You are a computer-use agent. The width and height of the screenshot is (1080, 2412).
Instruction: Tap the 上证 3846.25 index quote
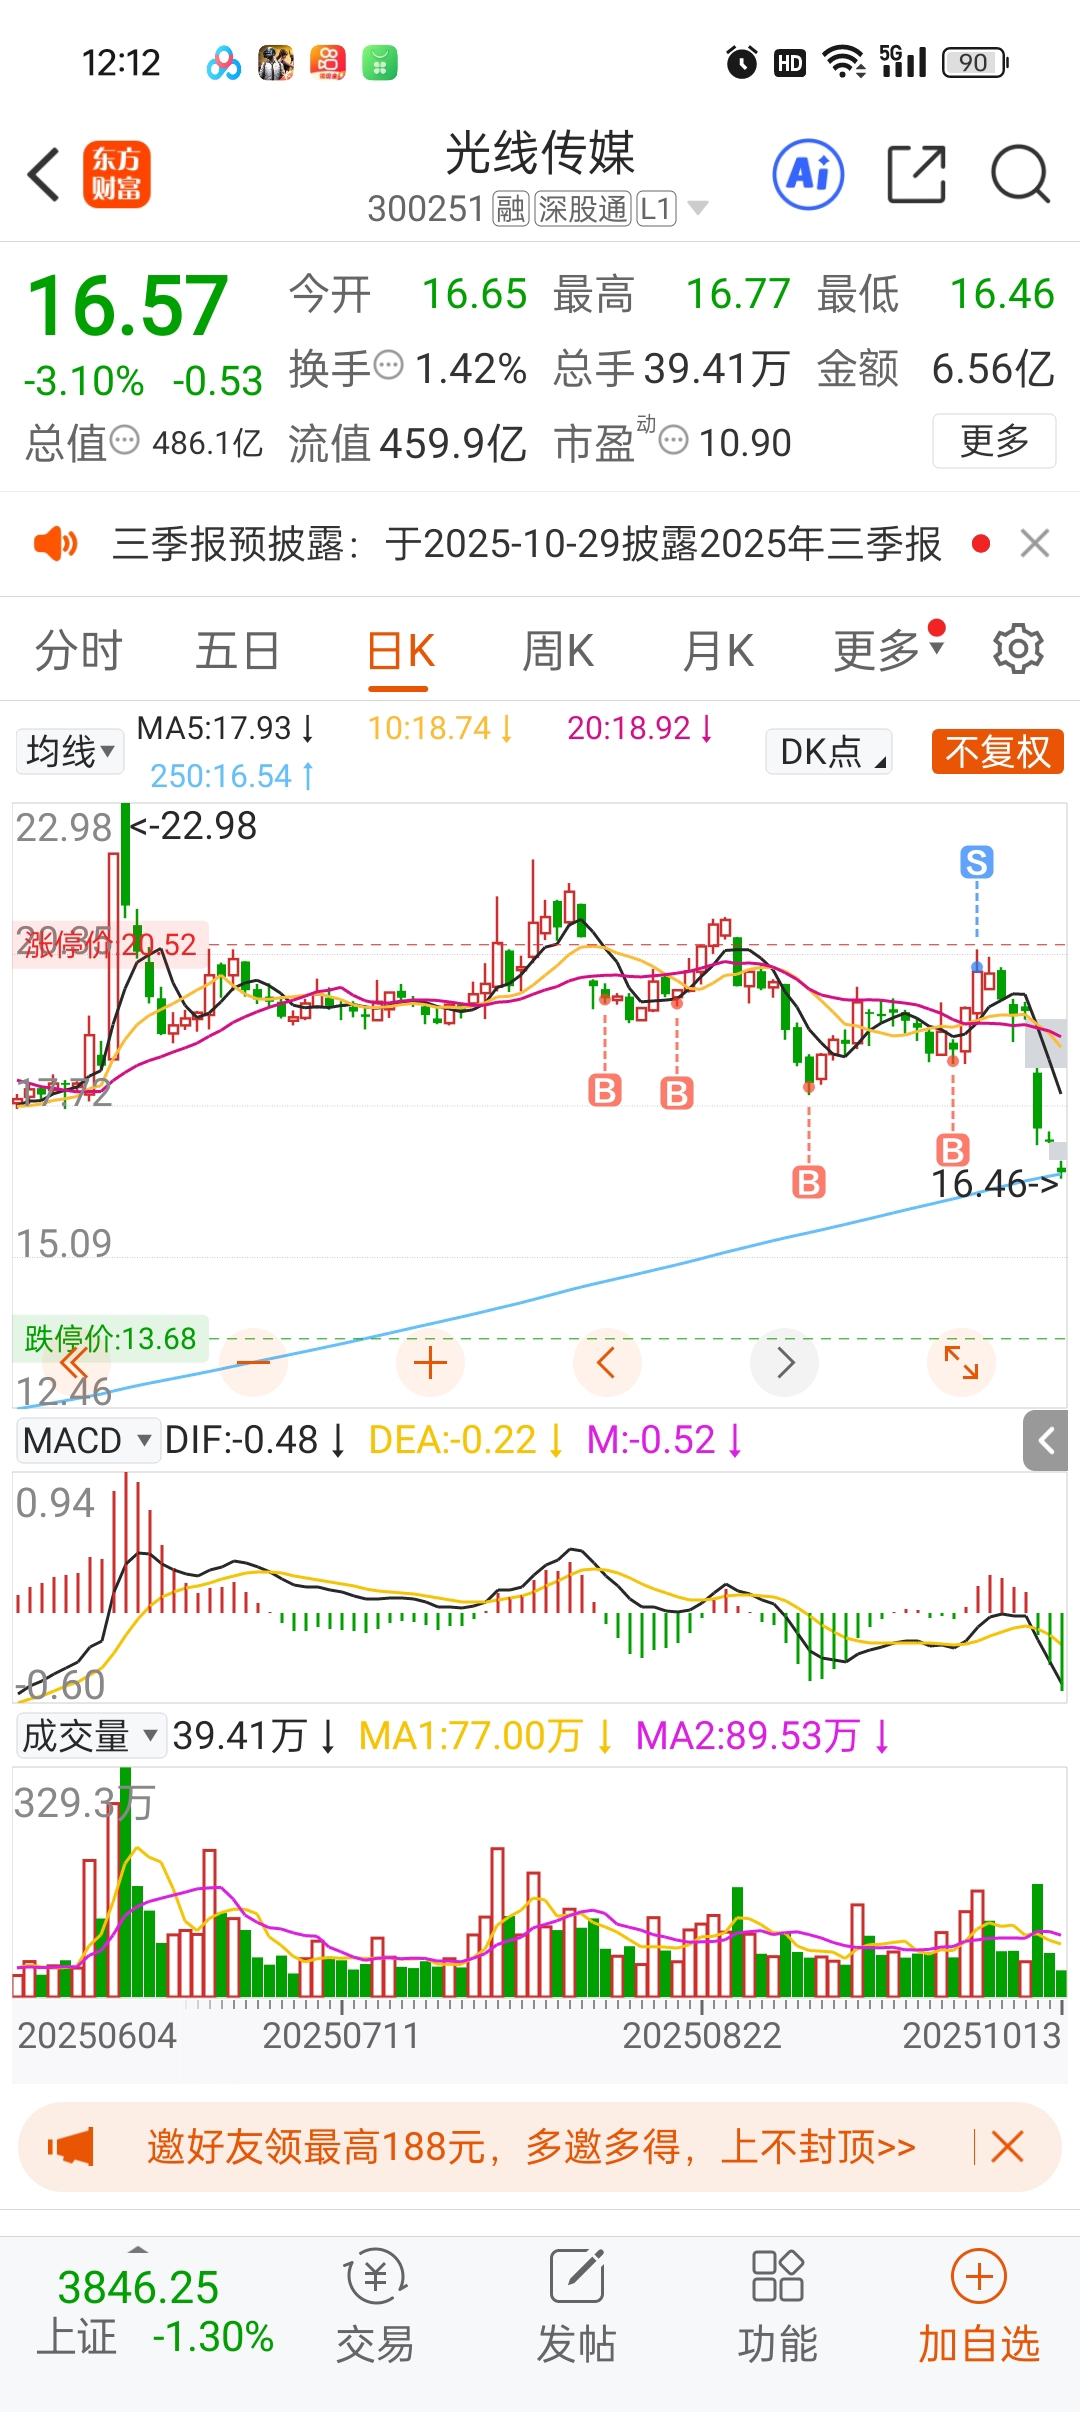tap(155, 2312)
